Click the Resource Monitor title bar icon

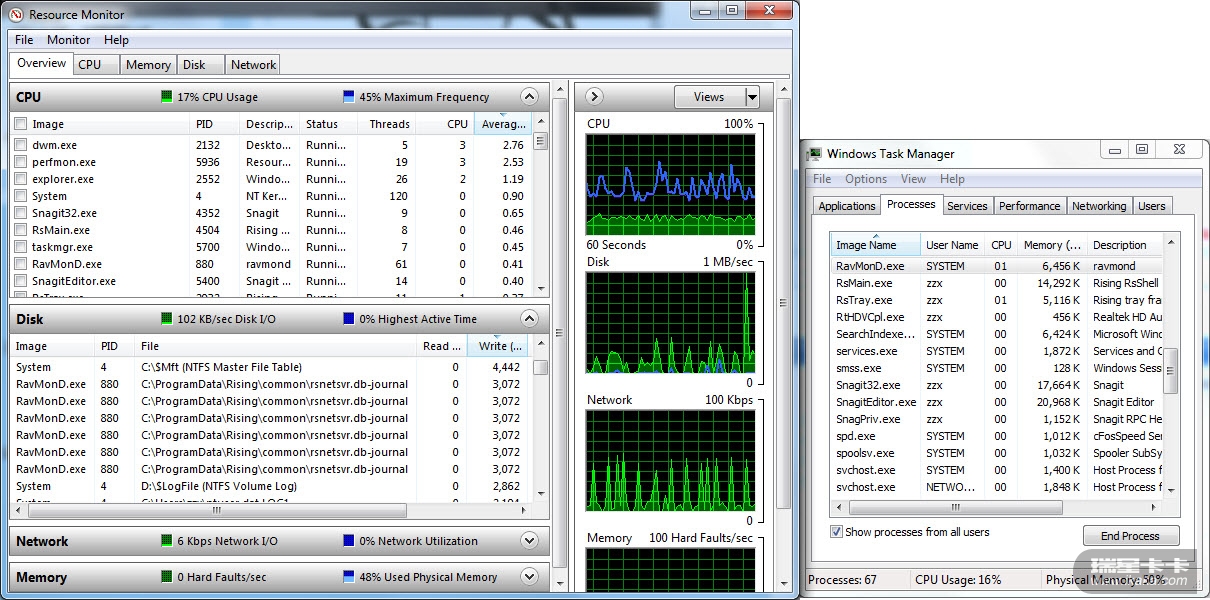point(17,14)
